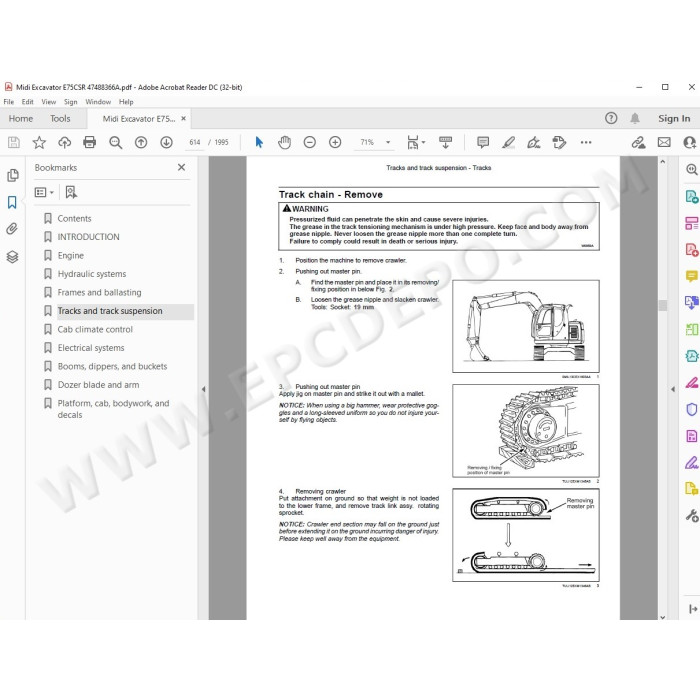This screenshot has height=700, width=700.
Task: Open the Layers panel icon
Action: point(12,257)
